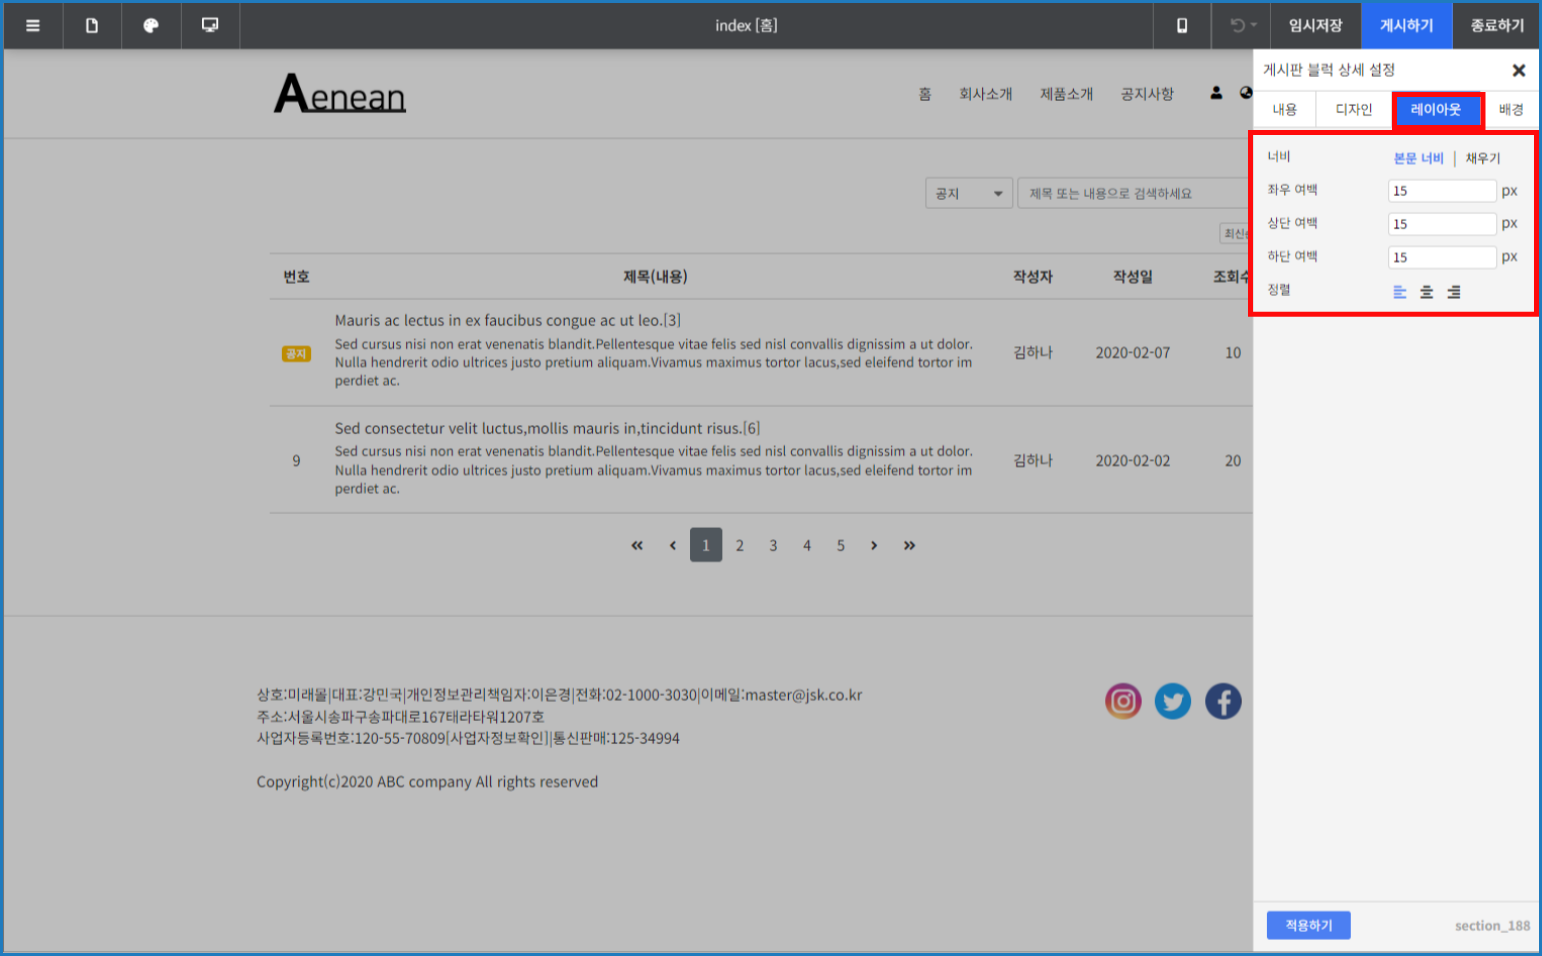Click the 좌우 여백 input field
Viewport: 1542px width, 956px height.
1441,191
